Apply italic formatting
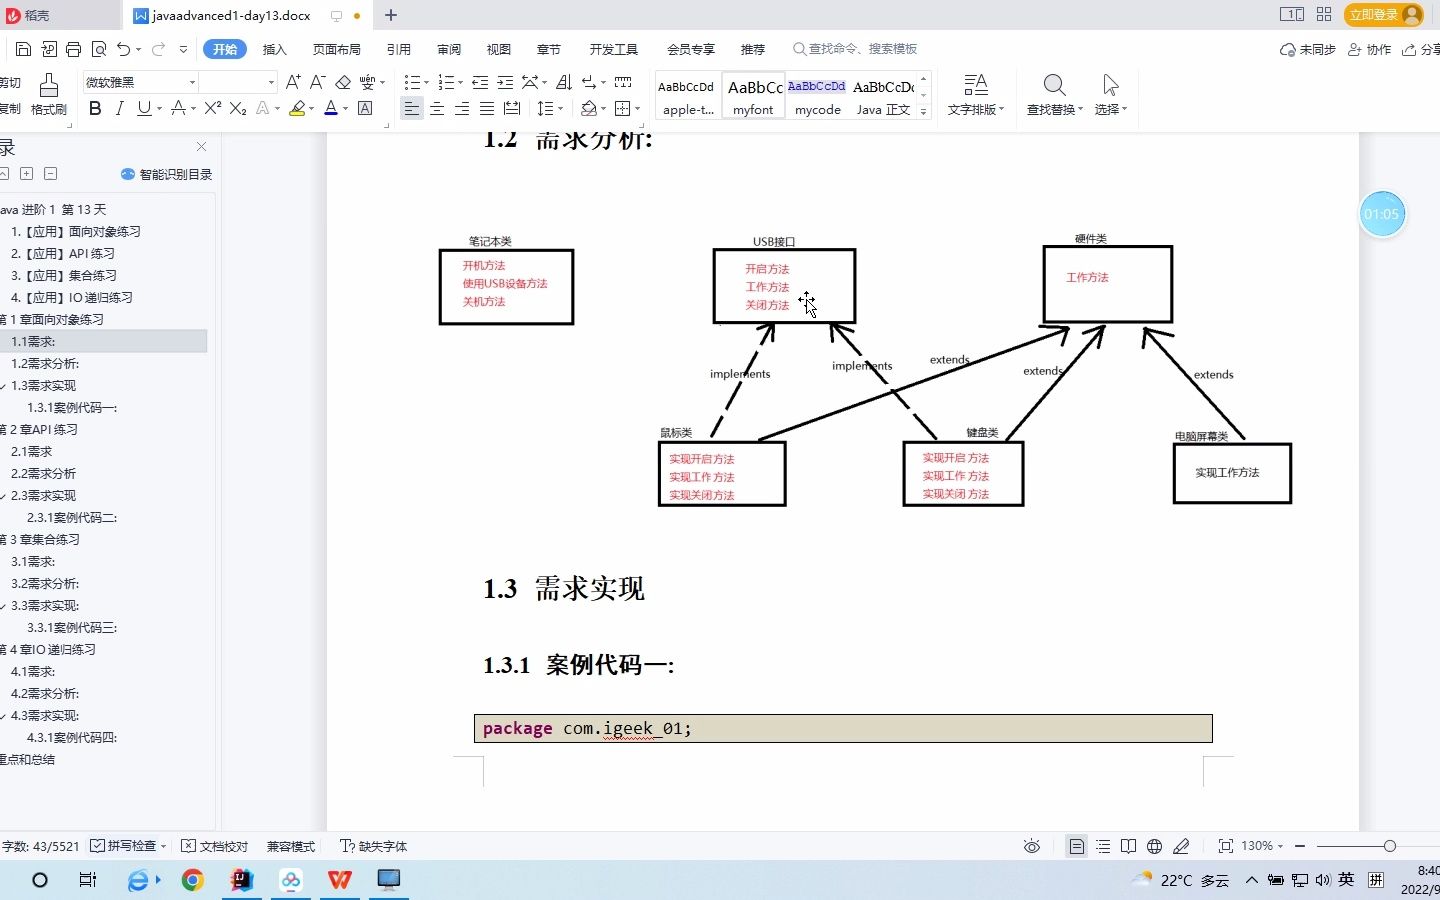 tap(119, 108)
